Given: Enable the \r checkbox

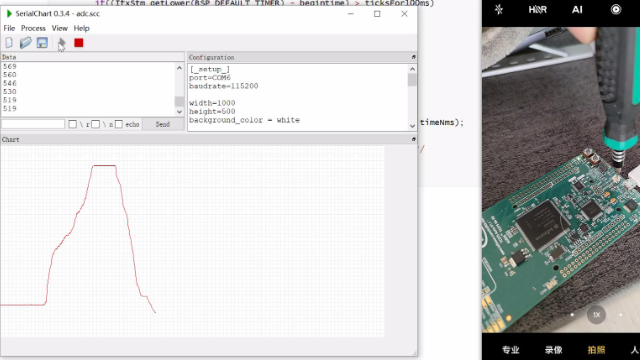Looking at the screenshot, I should (x=73, y=124).
